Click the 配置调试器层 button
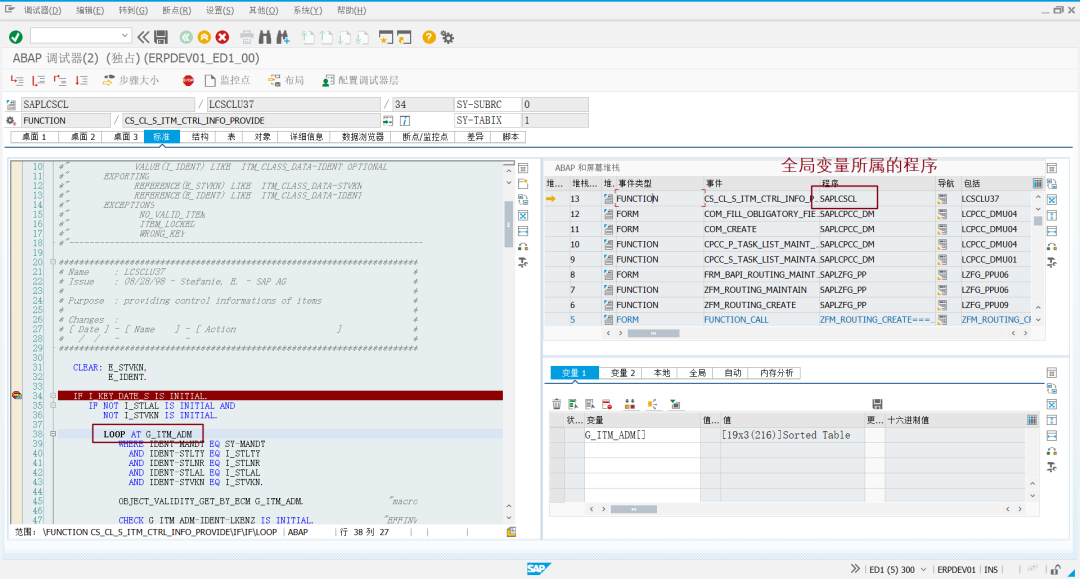 tap(361, 81)
